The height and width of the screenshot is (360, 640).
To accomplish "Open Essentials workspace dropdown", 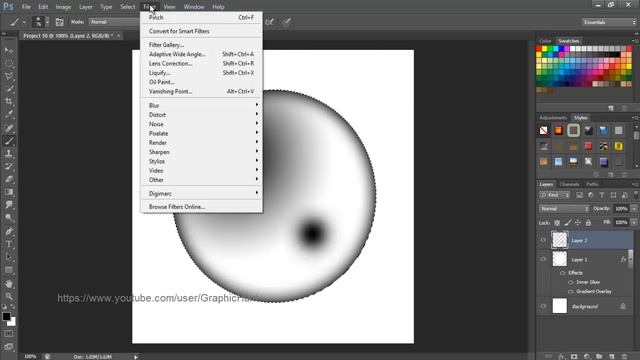I will [x=609, y=22].
